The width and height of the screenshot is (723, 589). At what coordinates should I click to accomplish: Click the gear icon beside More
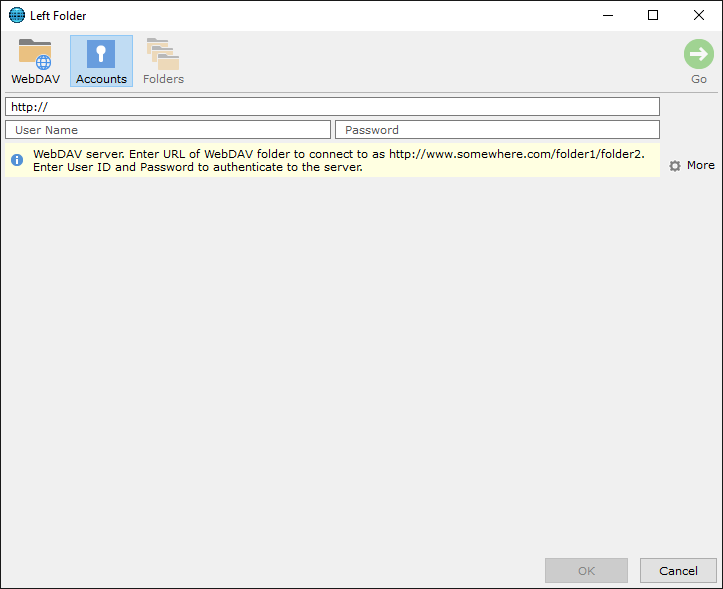(675, 166)
